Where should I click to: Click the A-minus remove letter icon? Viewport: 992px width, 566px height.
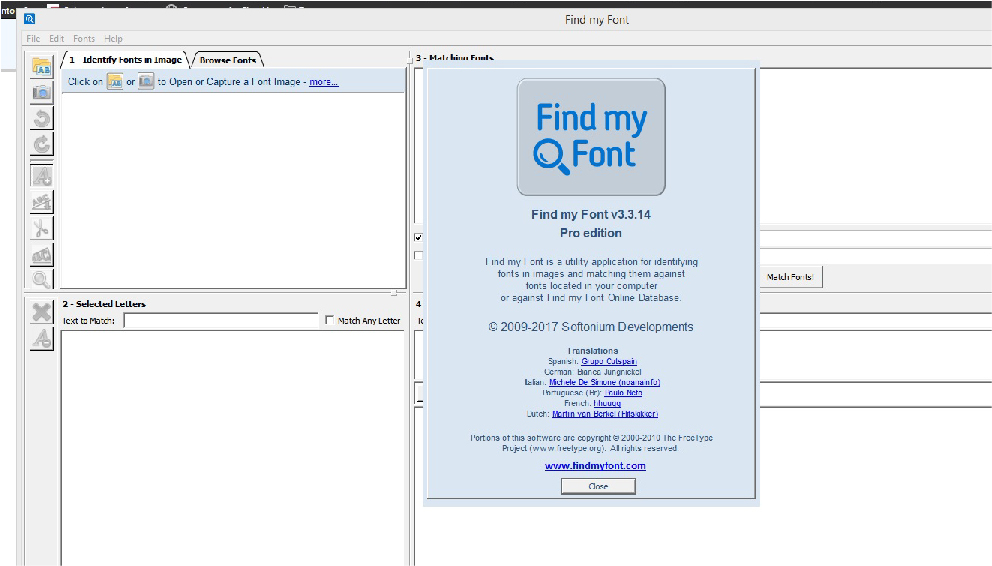42,339
